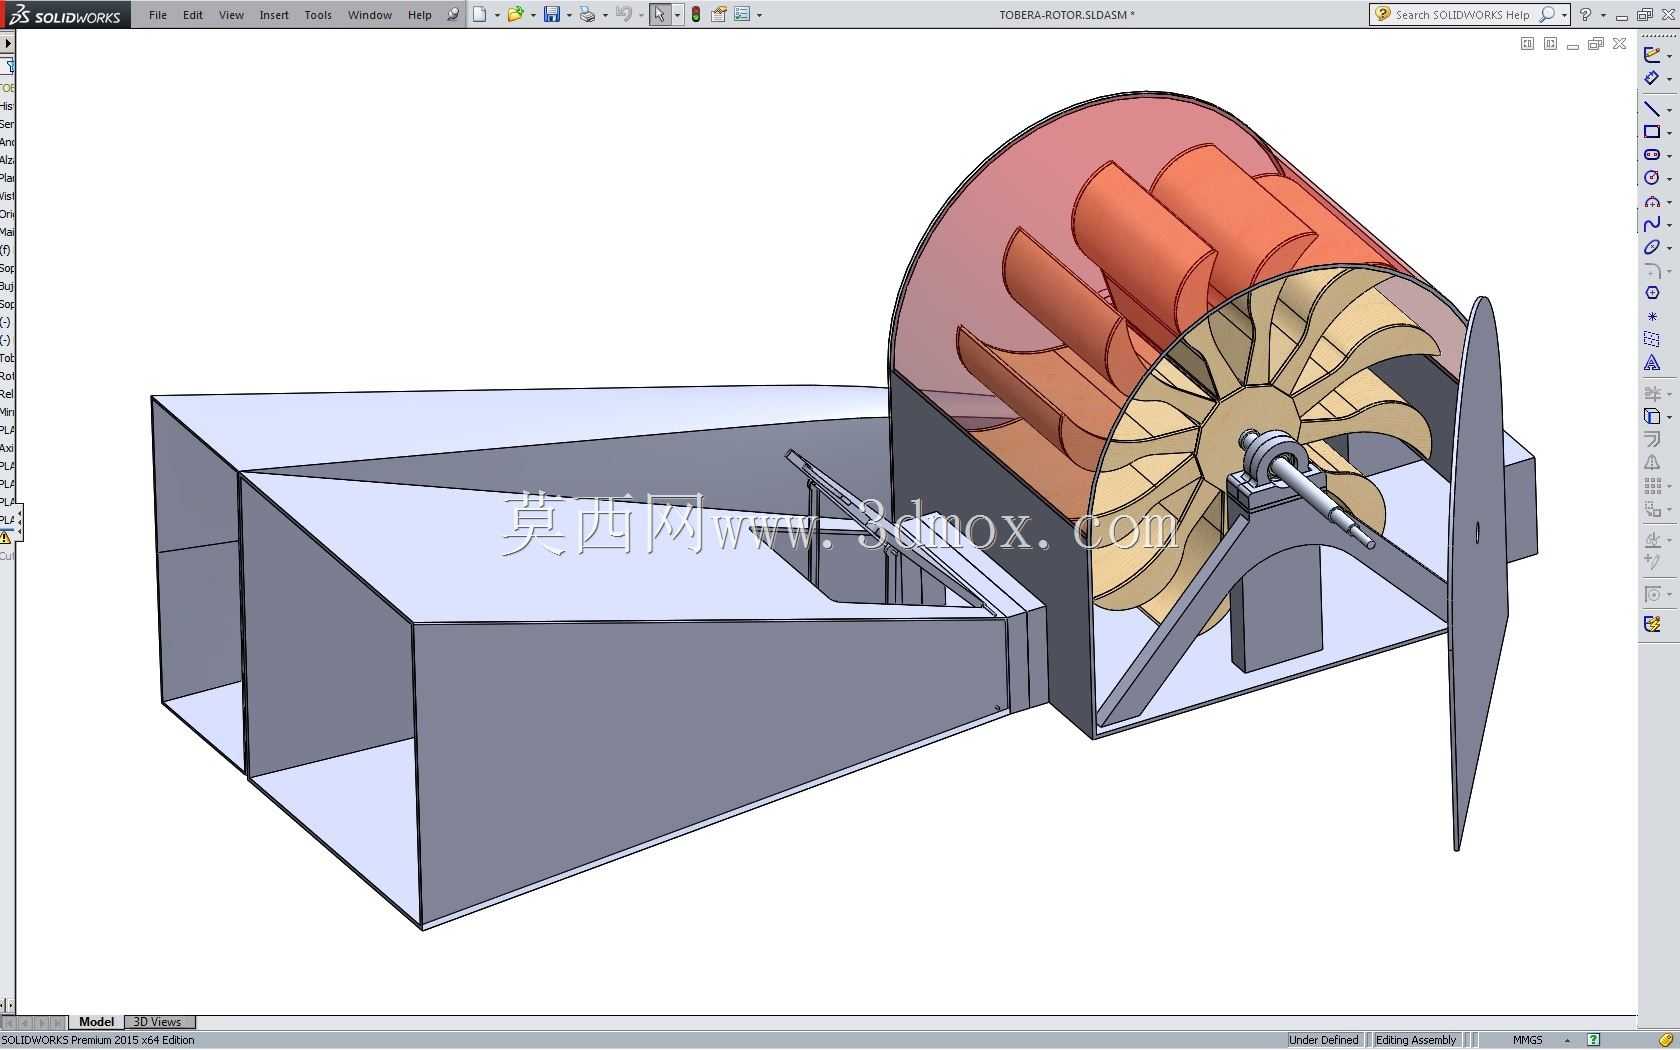This screenshot has width=1680, height=1050.
Task: Select the Polygon sketch tool
Action: pos(1652,293)
